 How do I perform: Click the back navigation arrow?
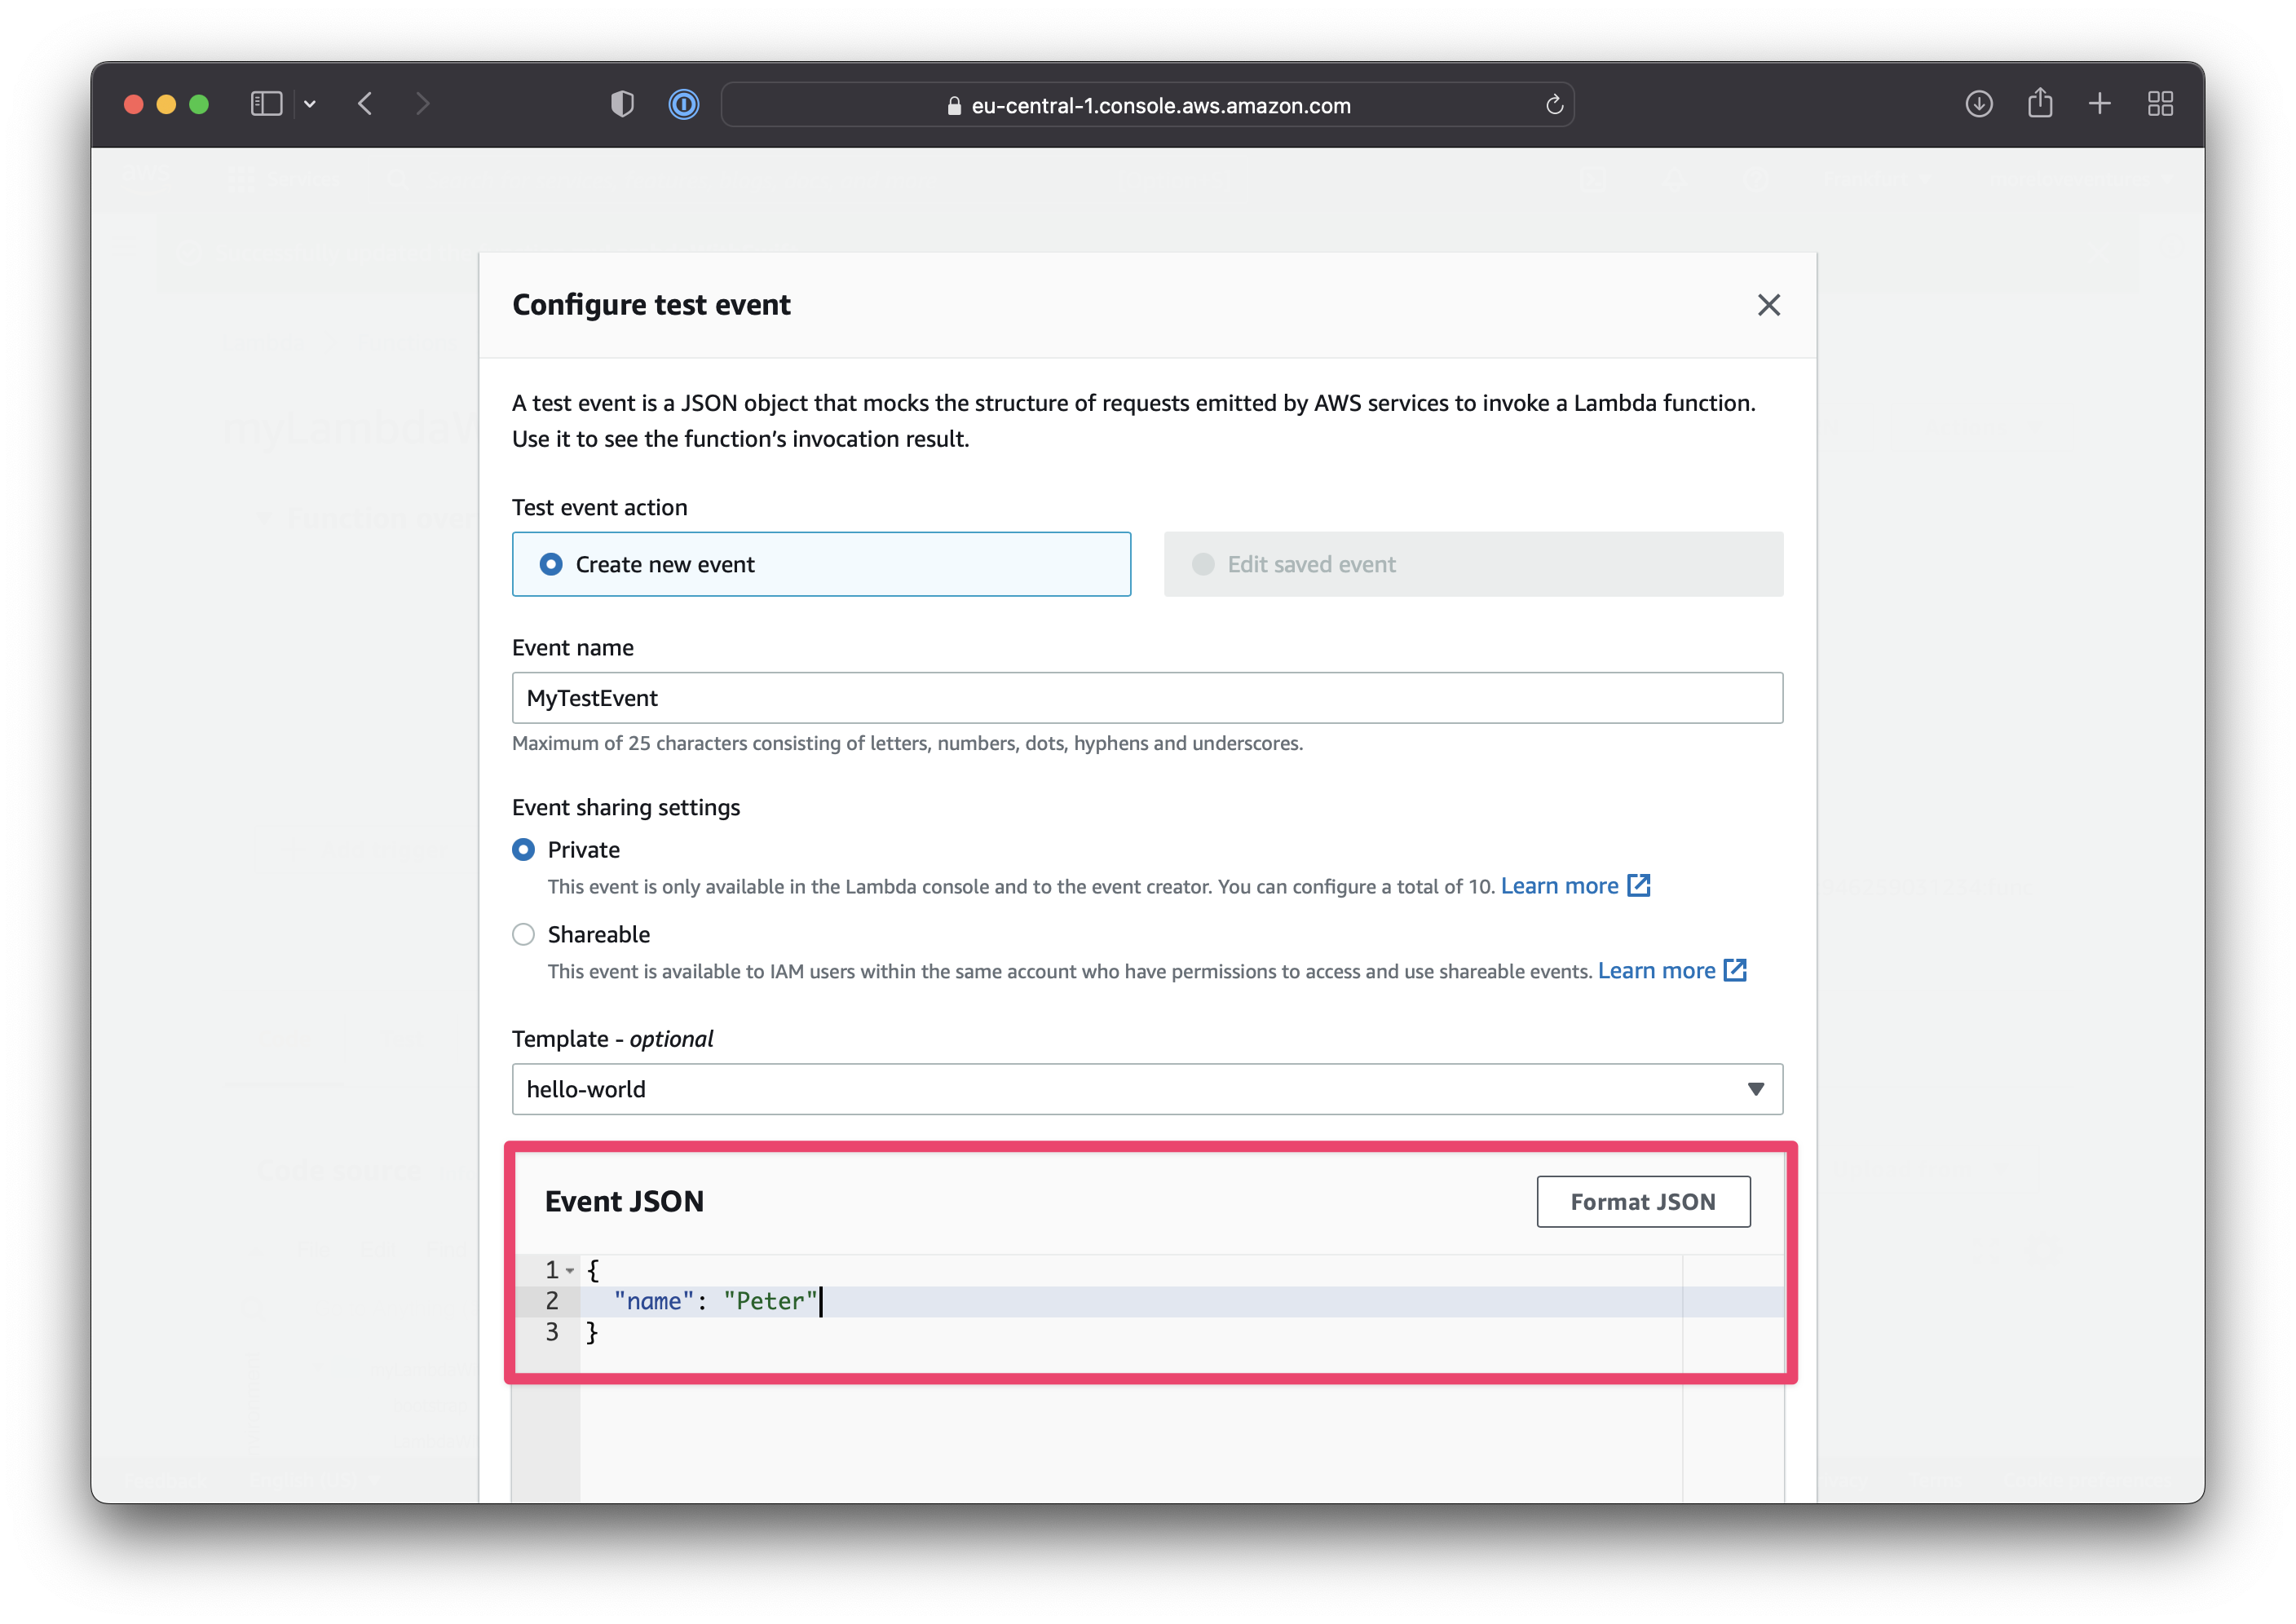click(x=366, y=103)
